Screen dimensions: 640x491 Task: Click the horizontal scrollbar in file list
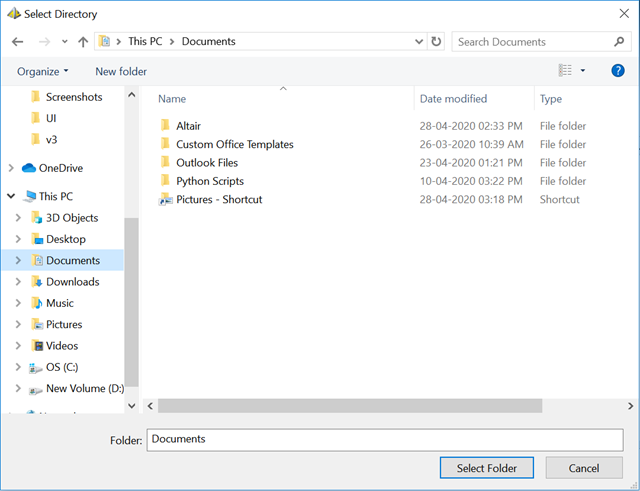(350, 406)
